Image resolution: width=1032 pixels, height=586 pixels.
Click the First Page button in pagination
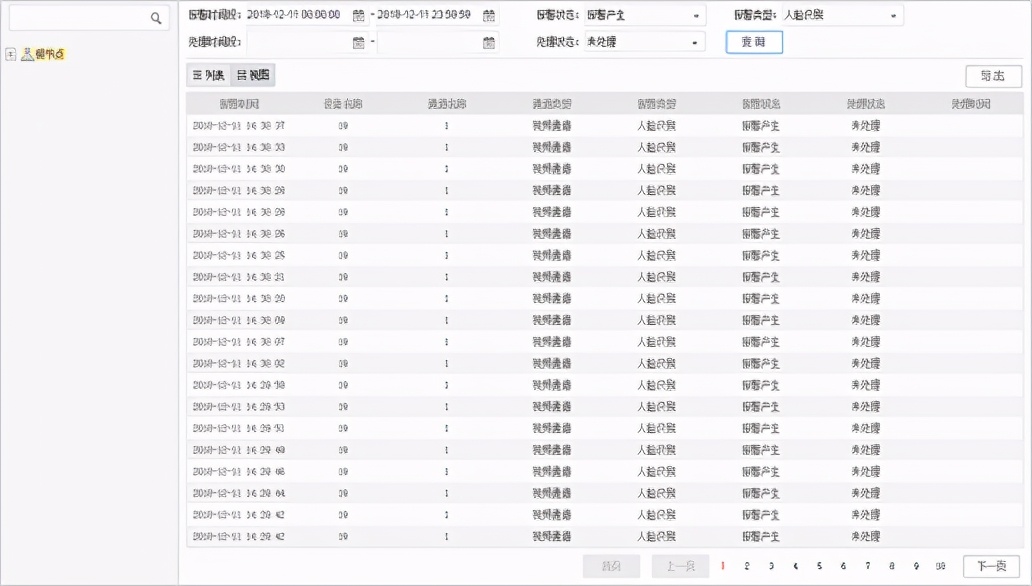610,565
